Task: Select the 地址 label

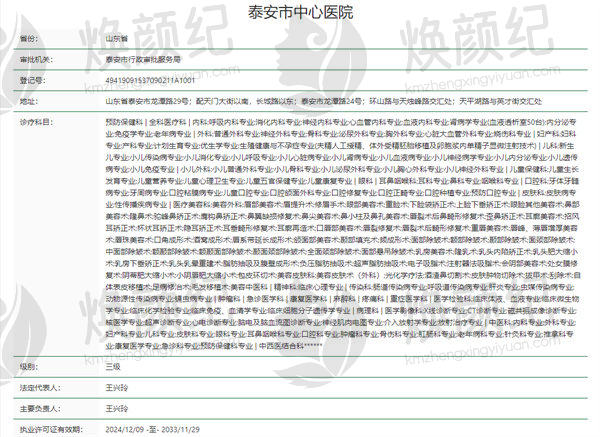Action: [x=29, y=101]
